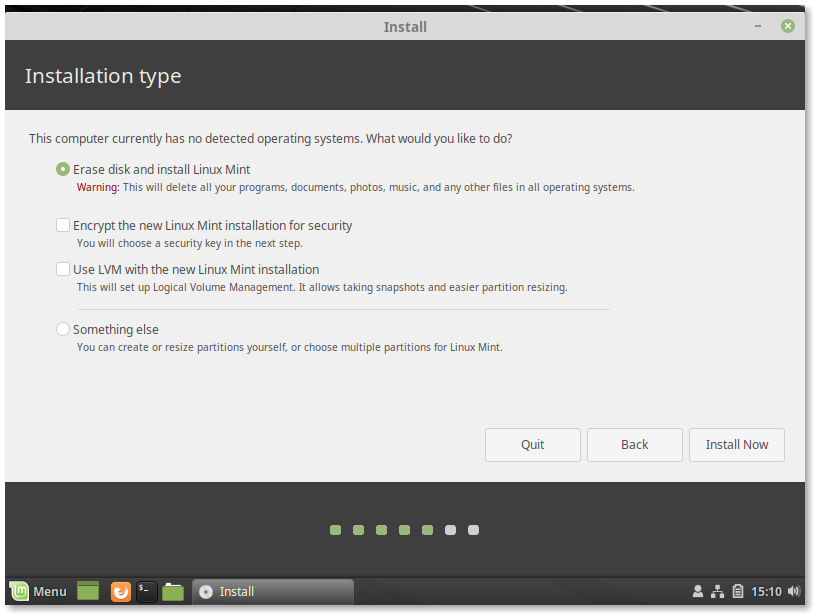Open the clock showing 15:10
Image resolution: width=814 pixels, height=614 pixels.
[766, 592]
